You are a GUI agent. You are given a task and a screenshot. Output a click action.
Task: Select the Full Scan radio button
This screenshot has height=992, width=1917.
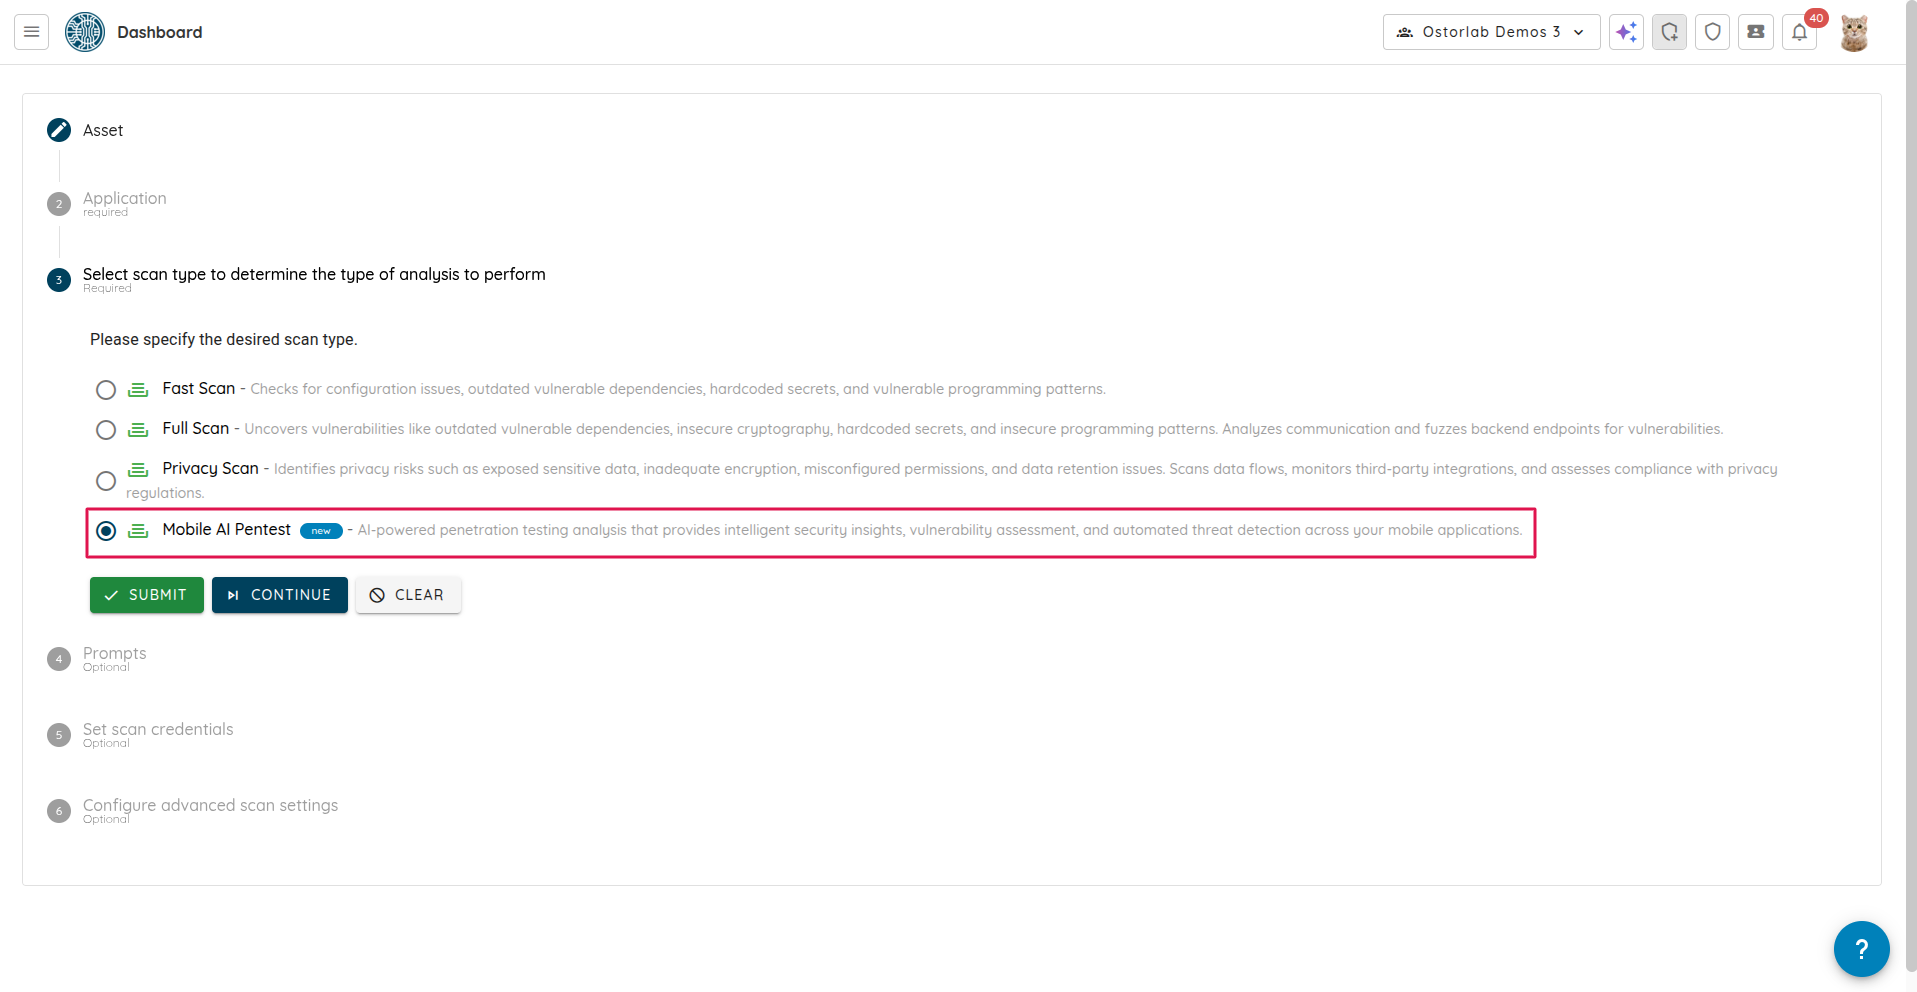[106, 430]
